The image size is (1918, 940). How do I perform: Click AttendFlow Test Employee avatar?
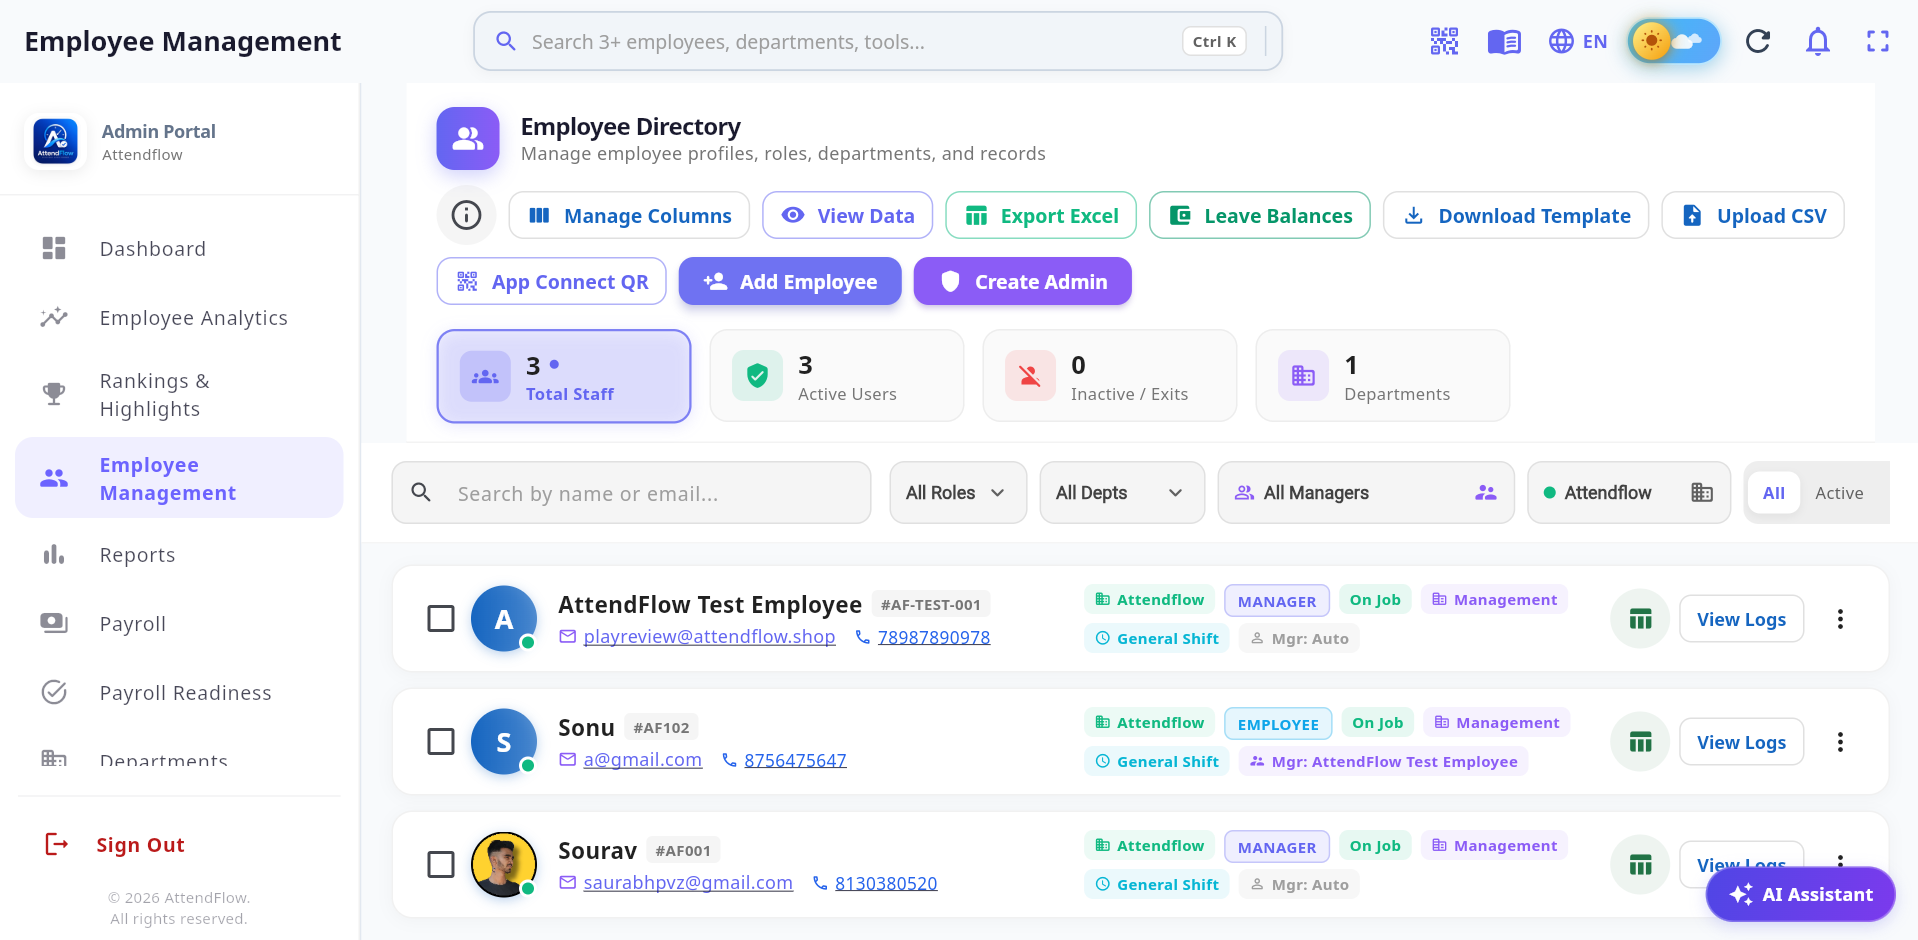coord(504,618)
